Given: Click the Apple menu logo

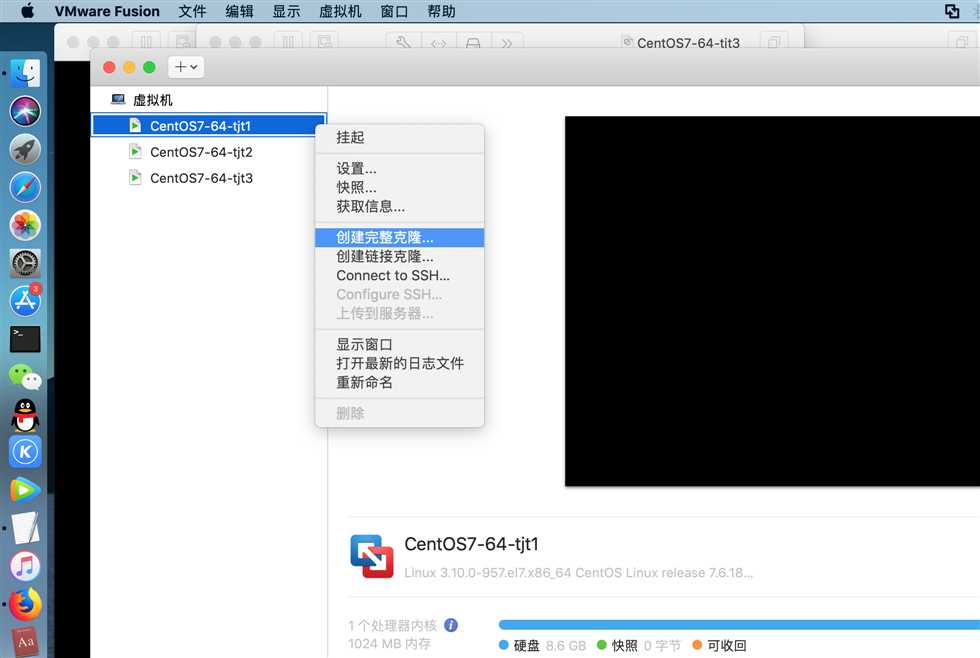Looking at the screenshot, I should click(x=28, y=11).
